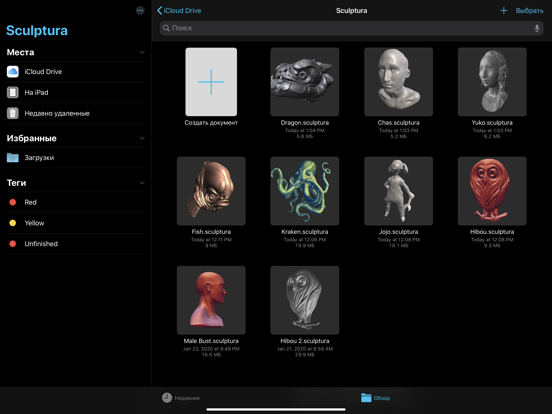Filter by Red tag label
This screenshot has width=552, height=414.
point(30,202)
